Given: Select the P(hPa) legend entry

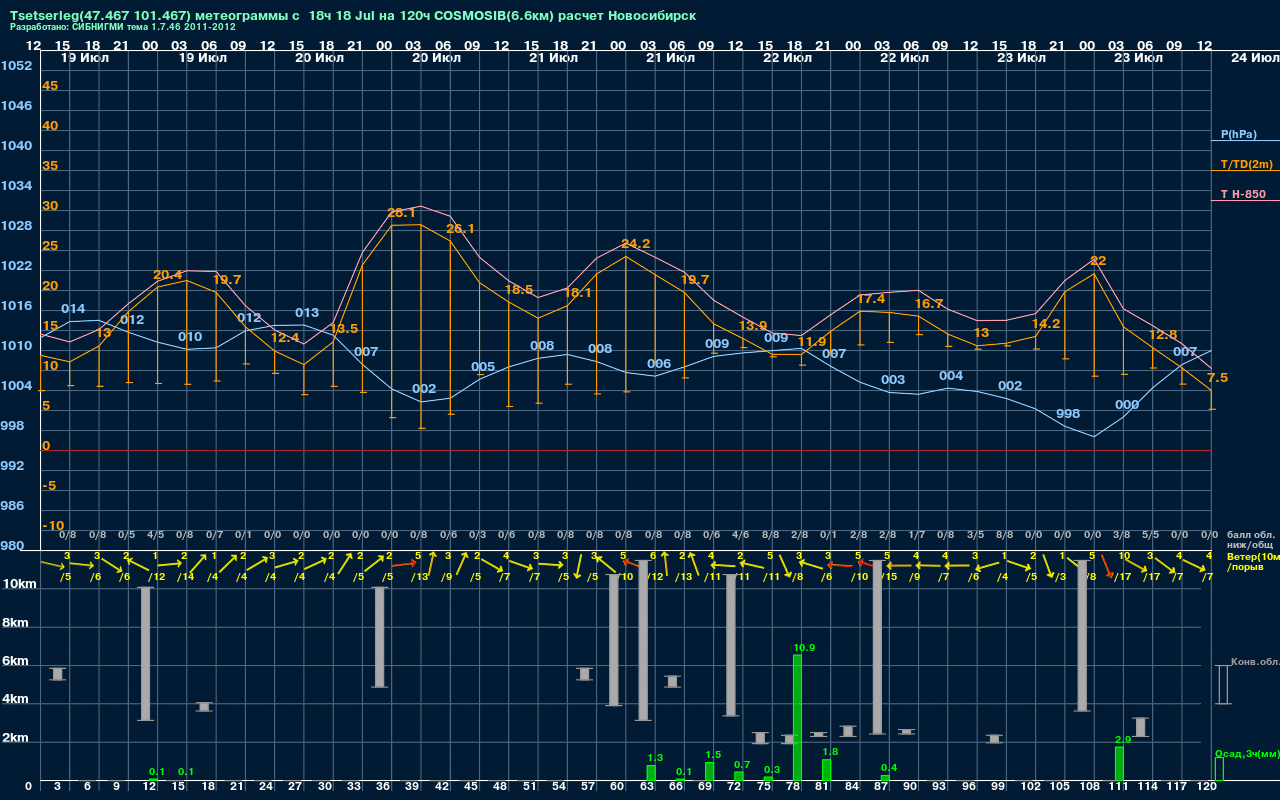Looking at the screenshot, I should coord(1239,134).
